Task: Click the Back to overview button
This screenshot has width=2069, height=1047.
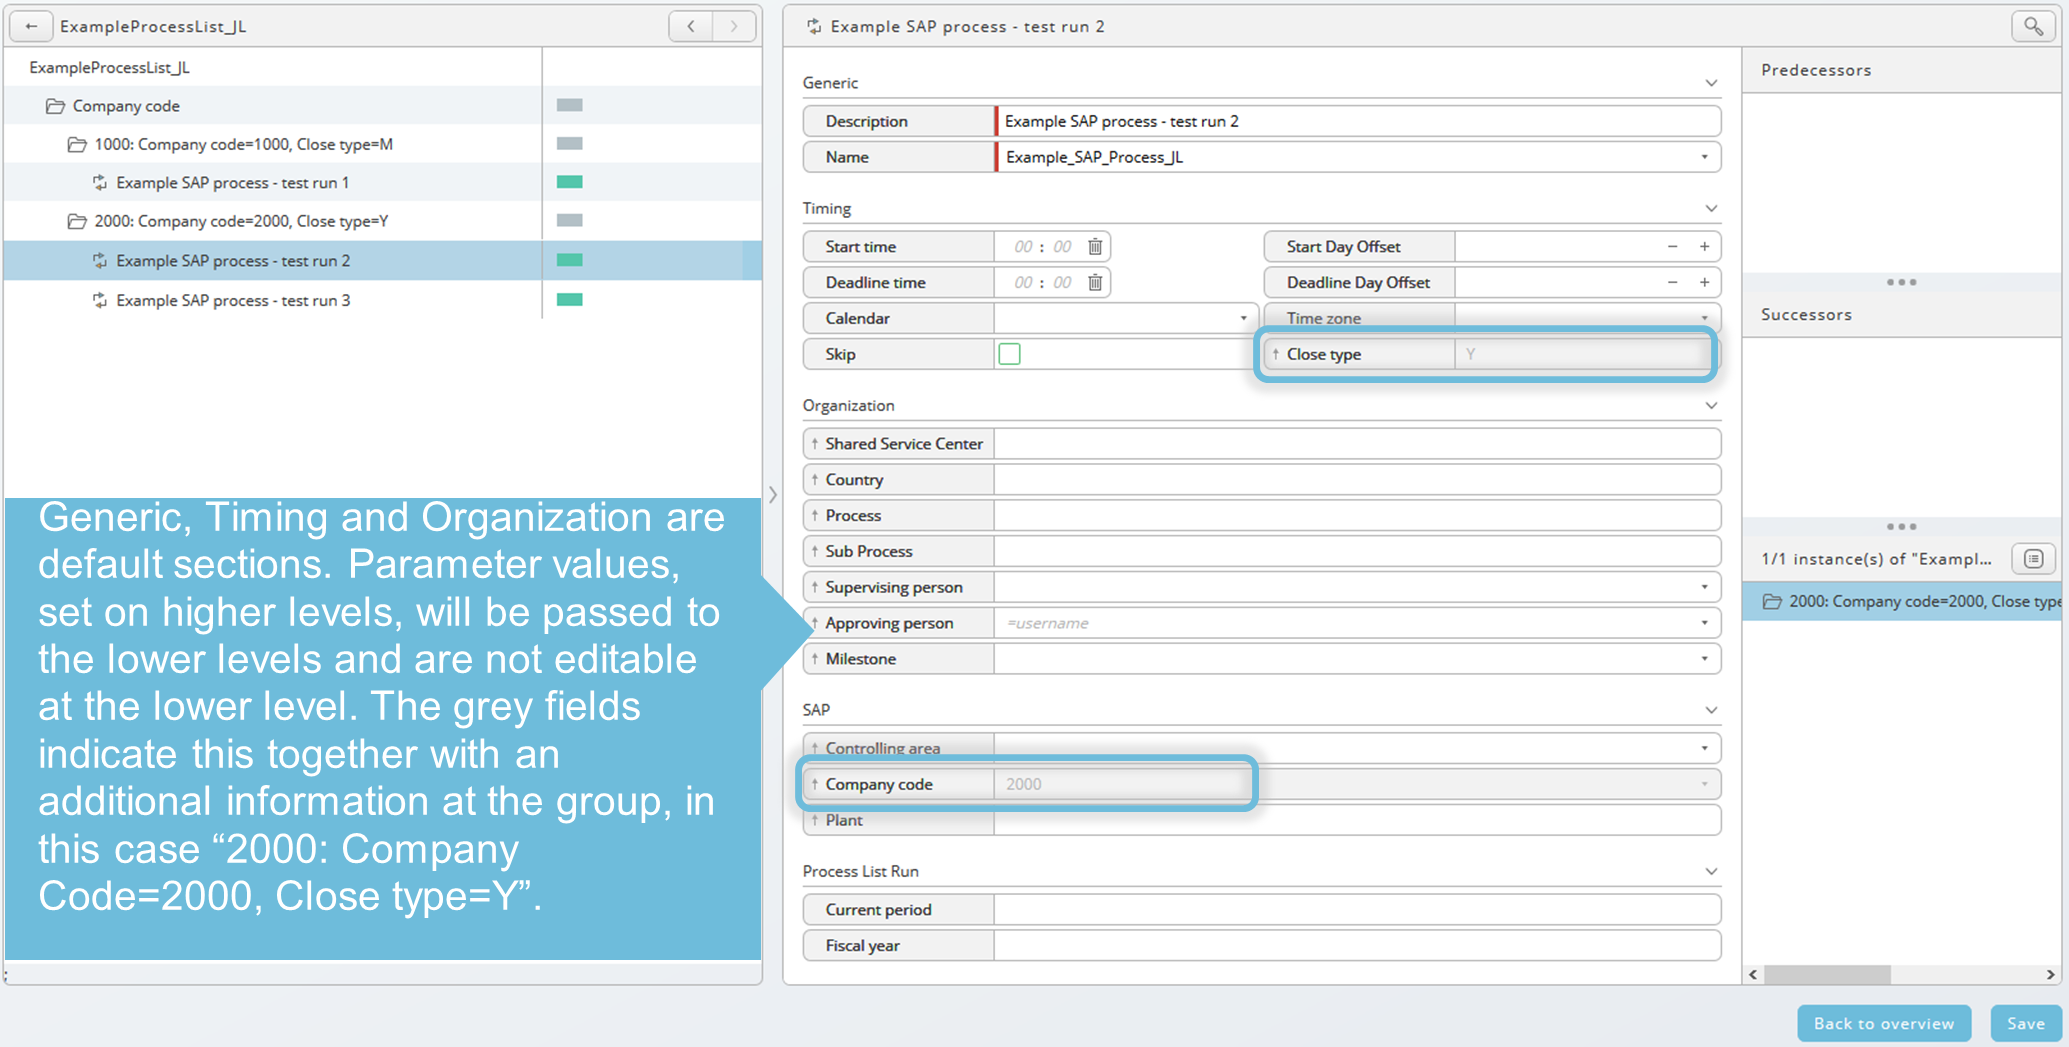Action: pyautogui.click(x=1884, y=1023)
